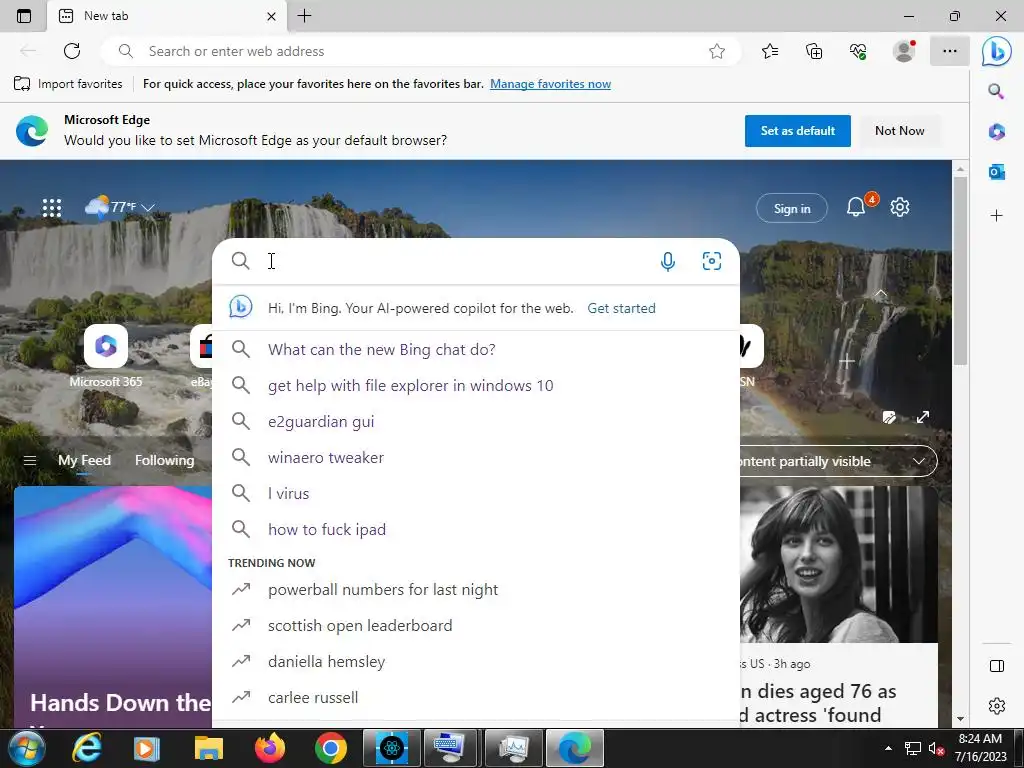Open Outlook sidebar icon
The width and height of the screenshot is (1024, 768).
(x=997, y=172)
